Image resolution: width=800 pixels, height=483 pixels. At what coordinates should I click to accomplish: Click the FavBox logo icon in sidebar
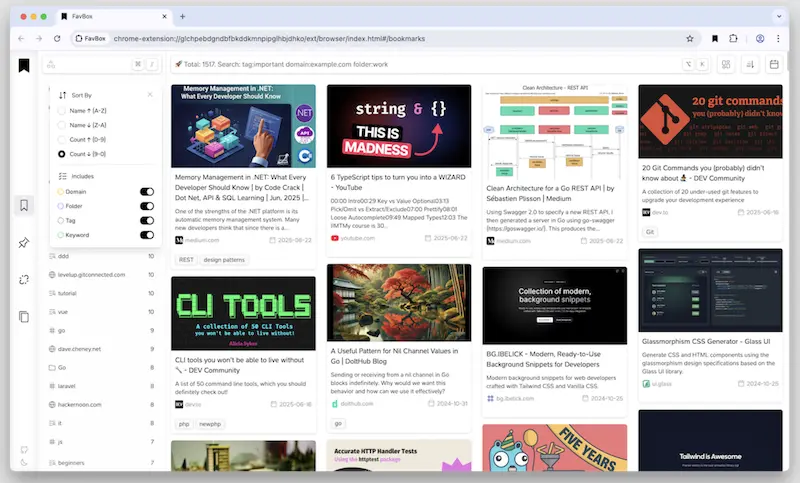pyautogui.click(x=24, y=65)
